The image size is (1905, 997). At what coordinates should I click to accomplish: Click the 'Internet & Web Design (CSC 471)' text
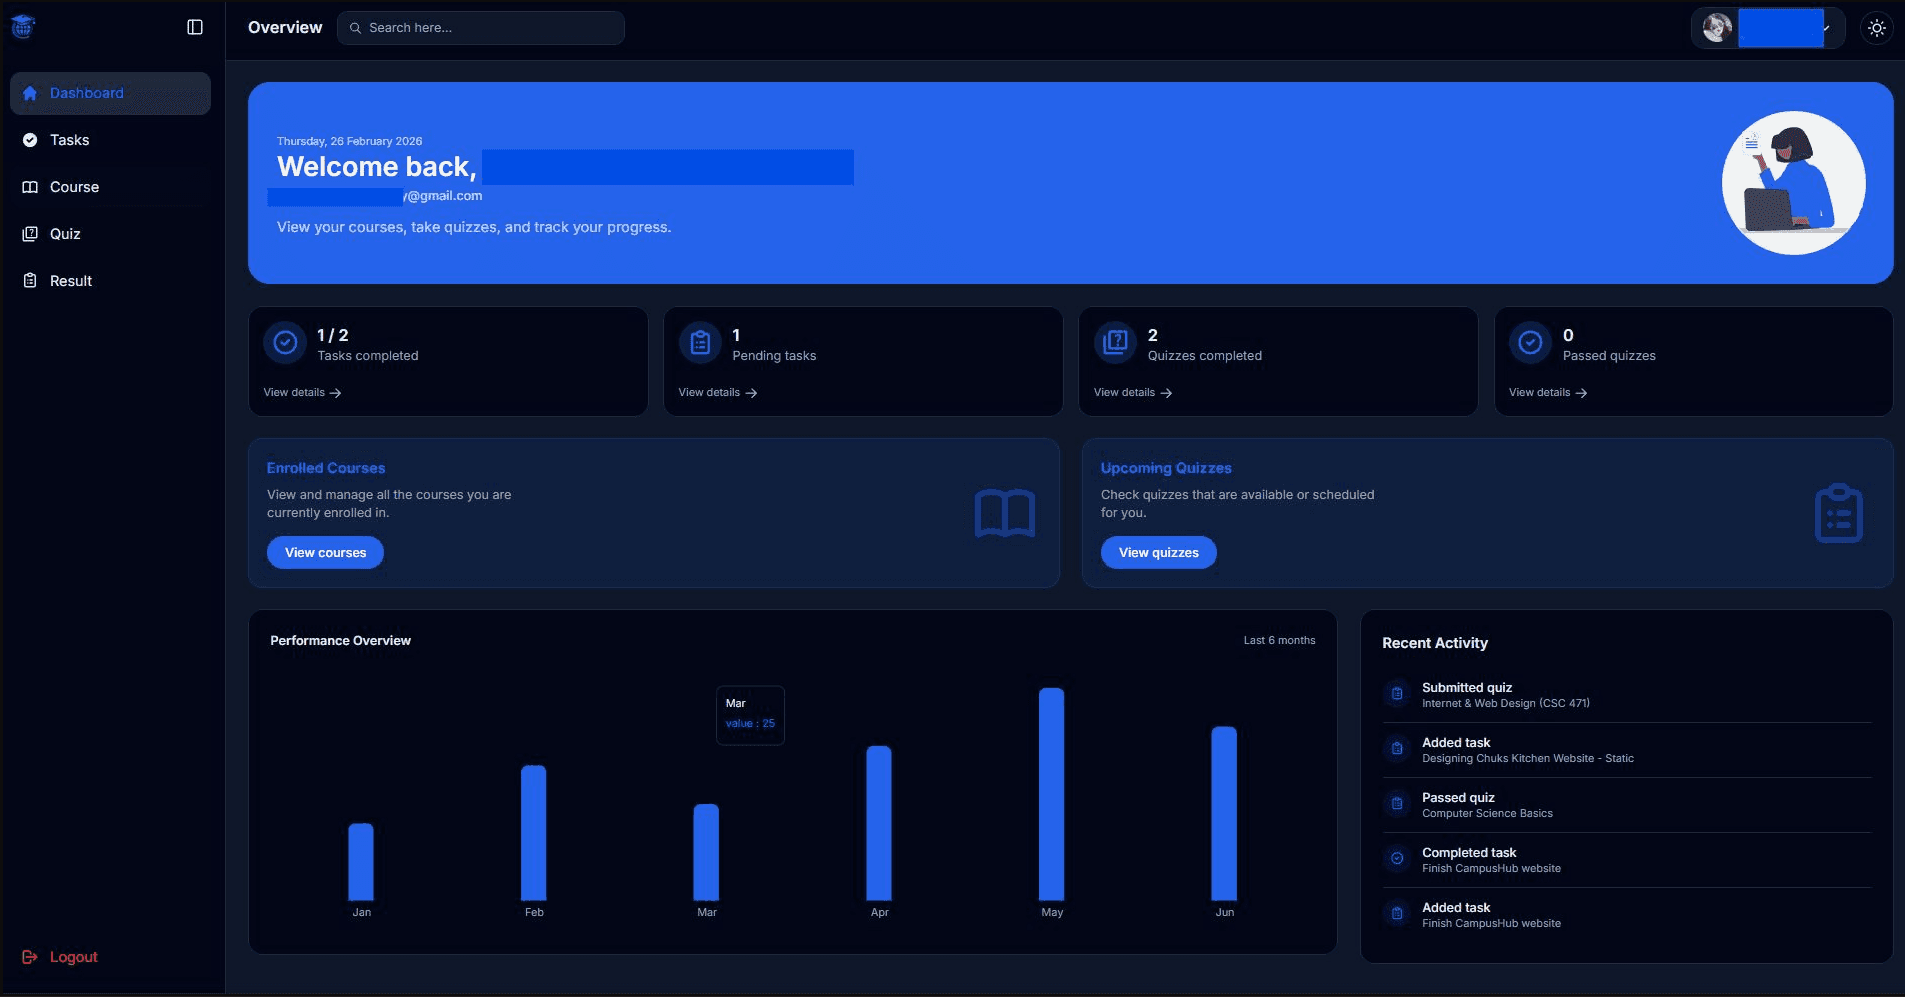[1505, 704]
